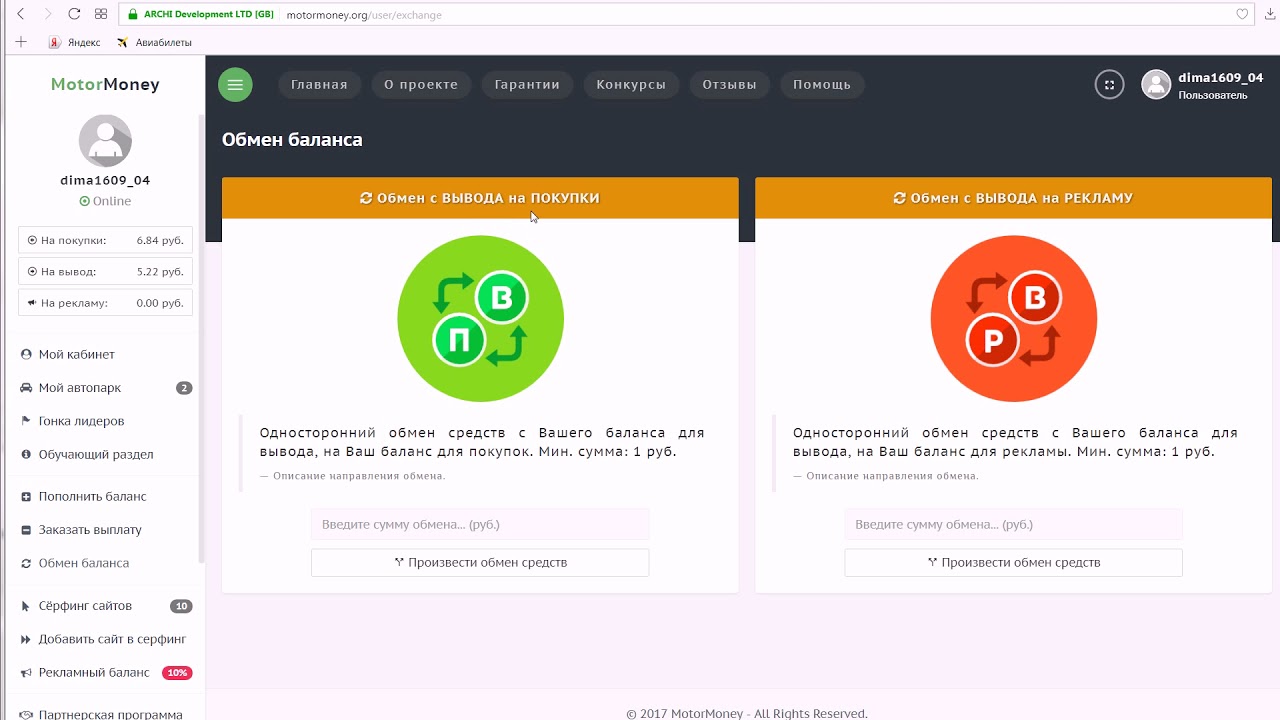Click the orange exchange Р/В circle icon
The height and width of the screenshot is (720, 1280).
click(1014, 318)
